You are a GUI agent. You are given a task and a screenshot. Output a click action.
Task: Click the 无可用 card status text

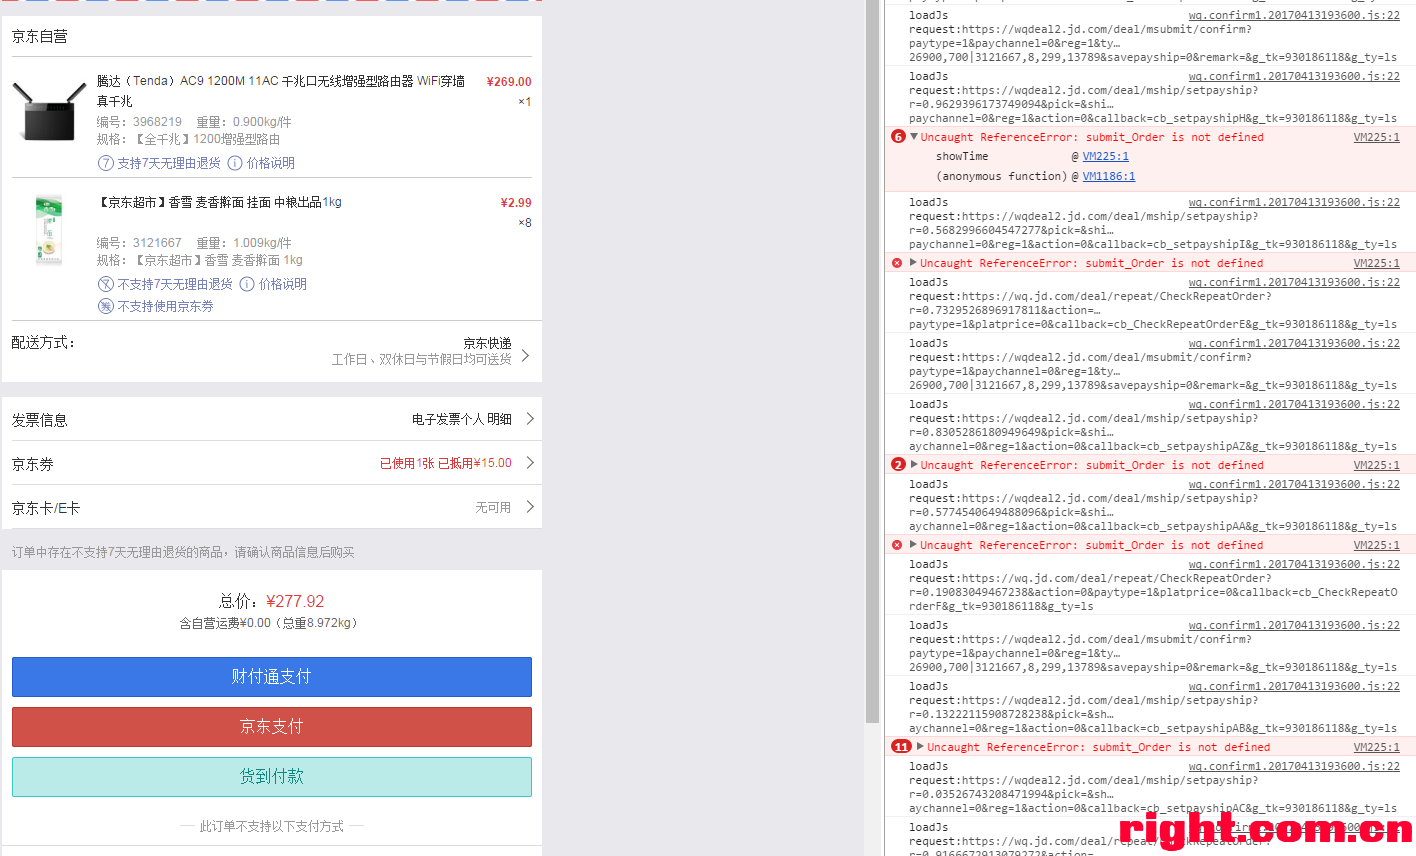pyautogui.click(x=493, y=508)
